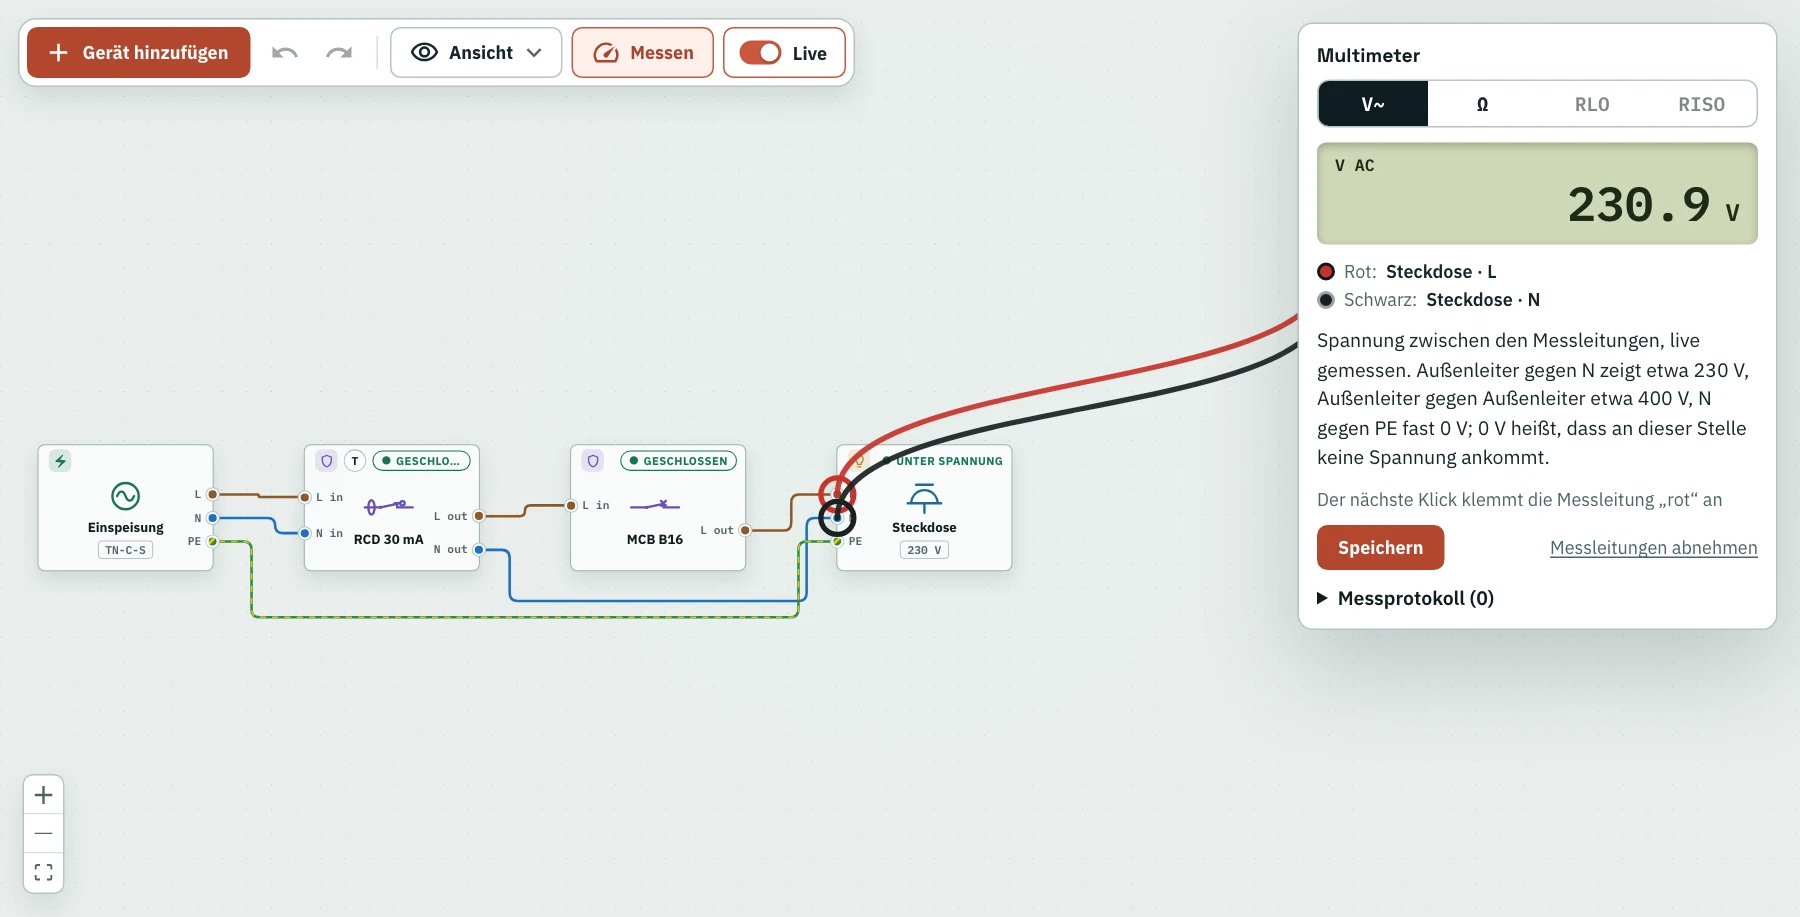Screen dimensions: 1800x917
Task: Zoom in with the plus icon
Action: tap(43, 795)
